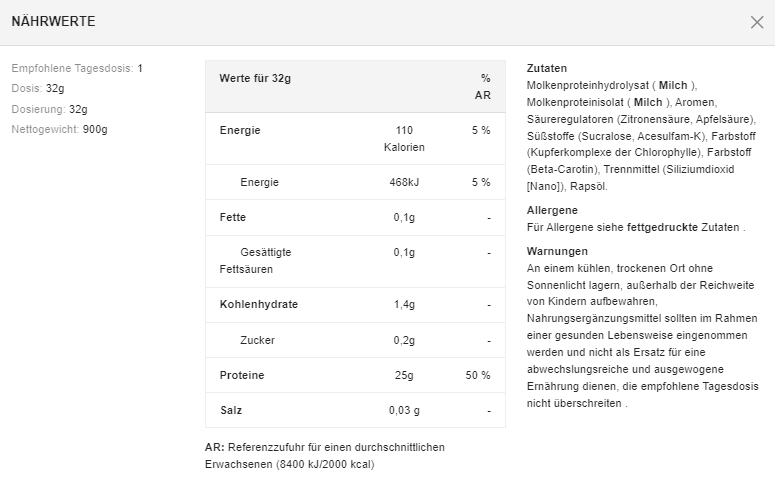Select the Kohlenhydrate row label
Image resolution: width=775 pixels, height=478 pixels.
click(258, 304)
